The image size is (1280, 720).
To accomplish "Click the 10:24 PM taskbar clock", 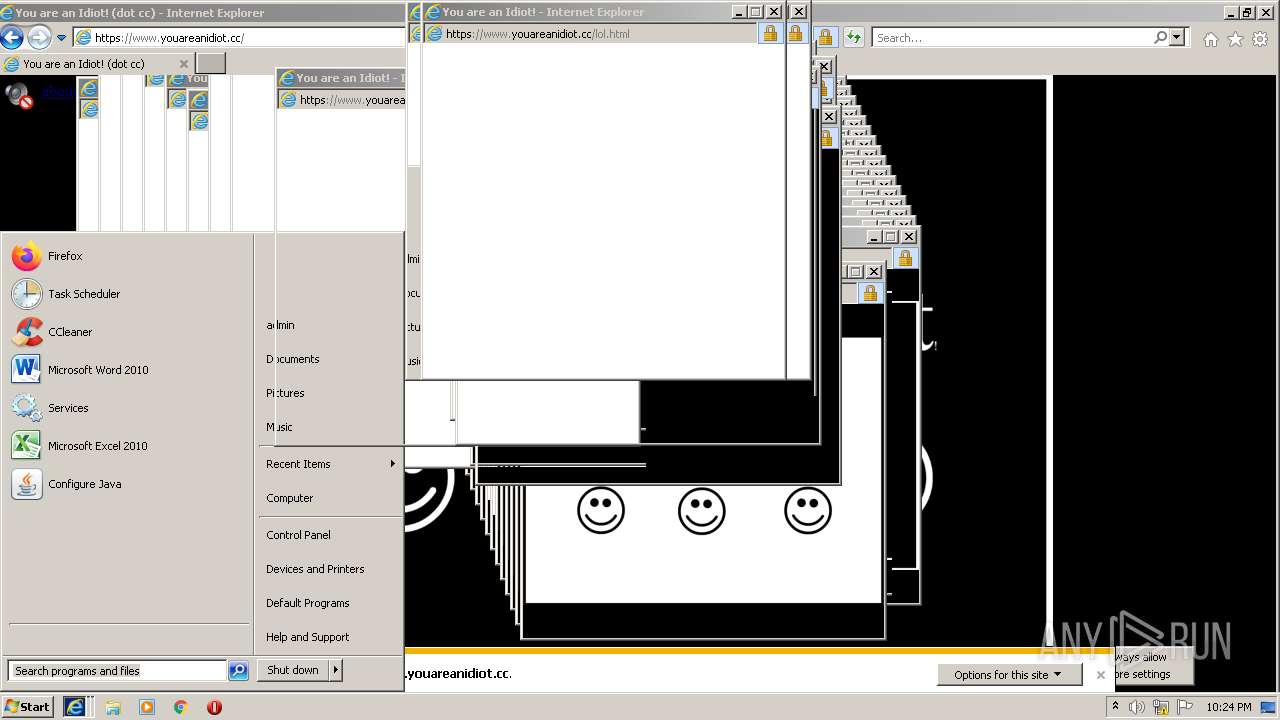I will pyautogui.click(x=1229, y=707).
